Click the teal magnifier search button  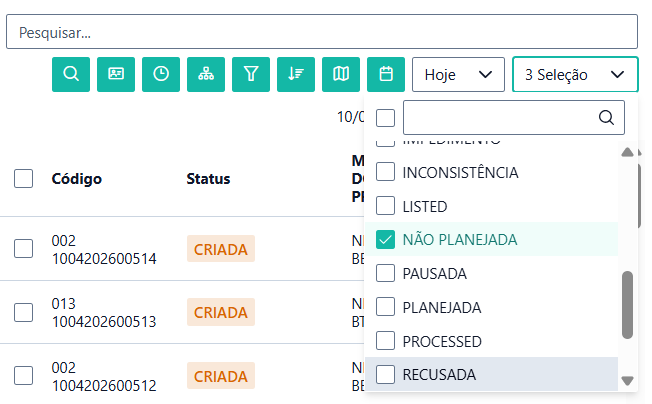(71, 74)
